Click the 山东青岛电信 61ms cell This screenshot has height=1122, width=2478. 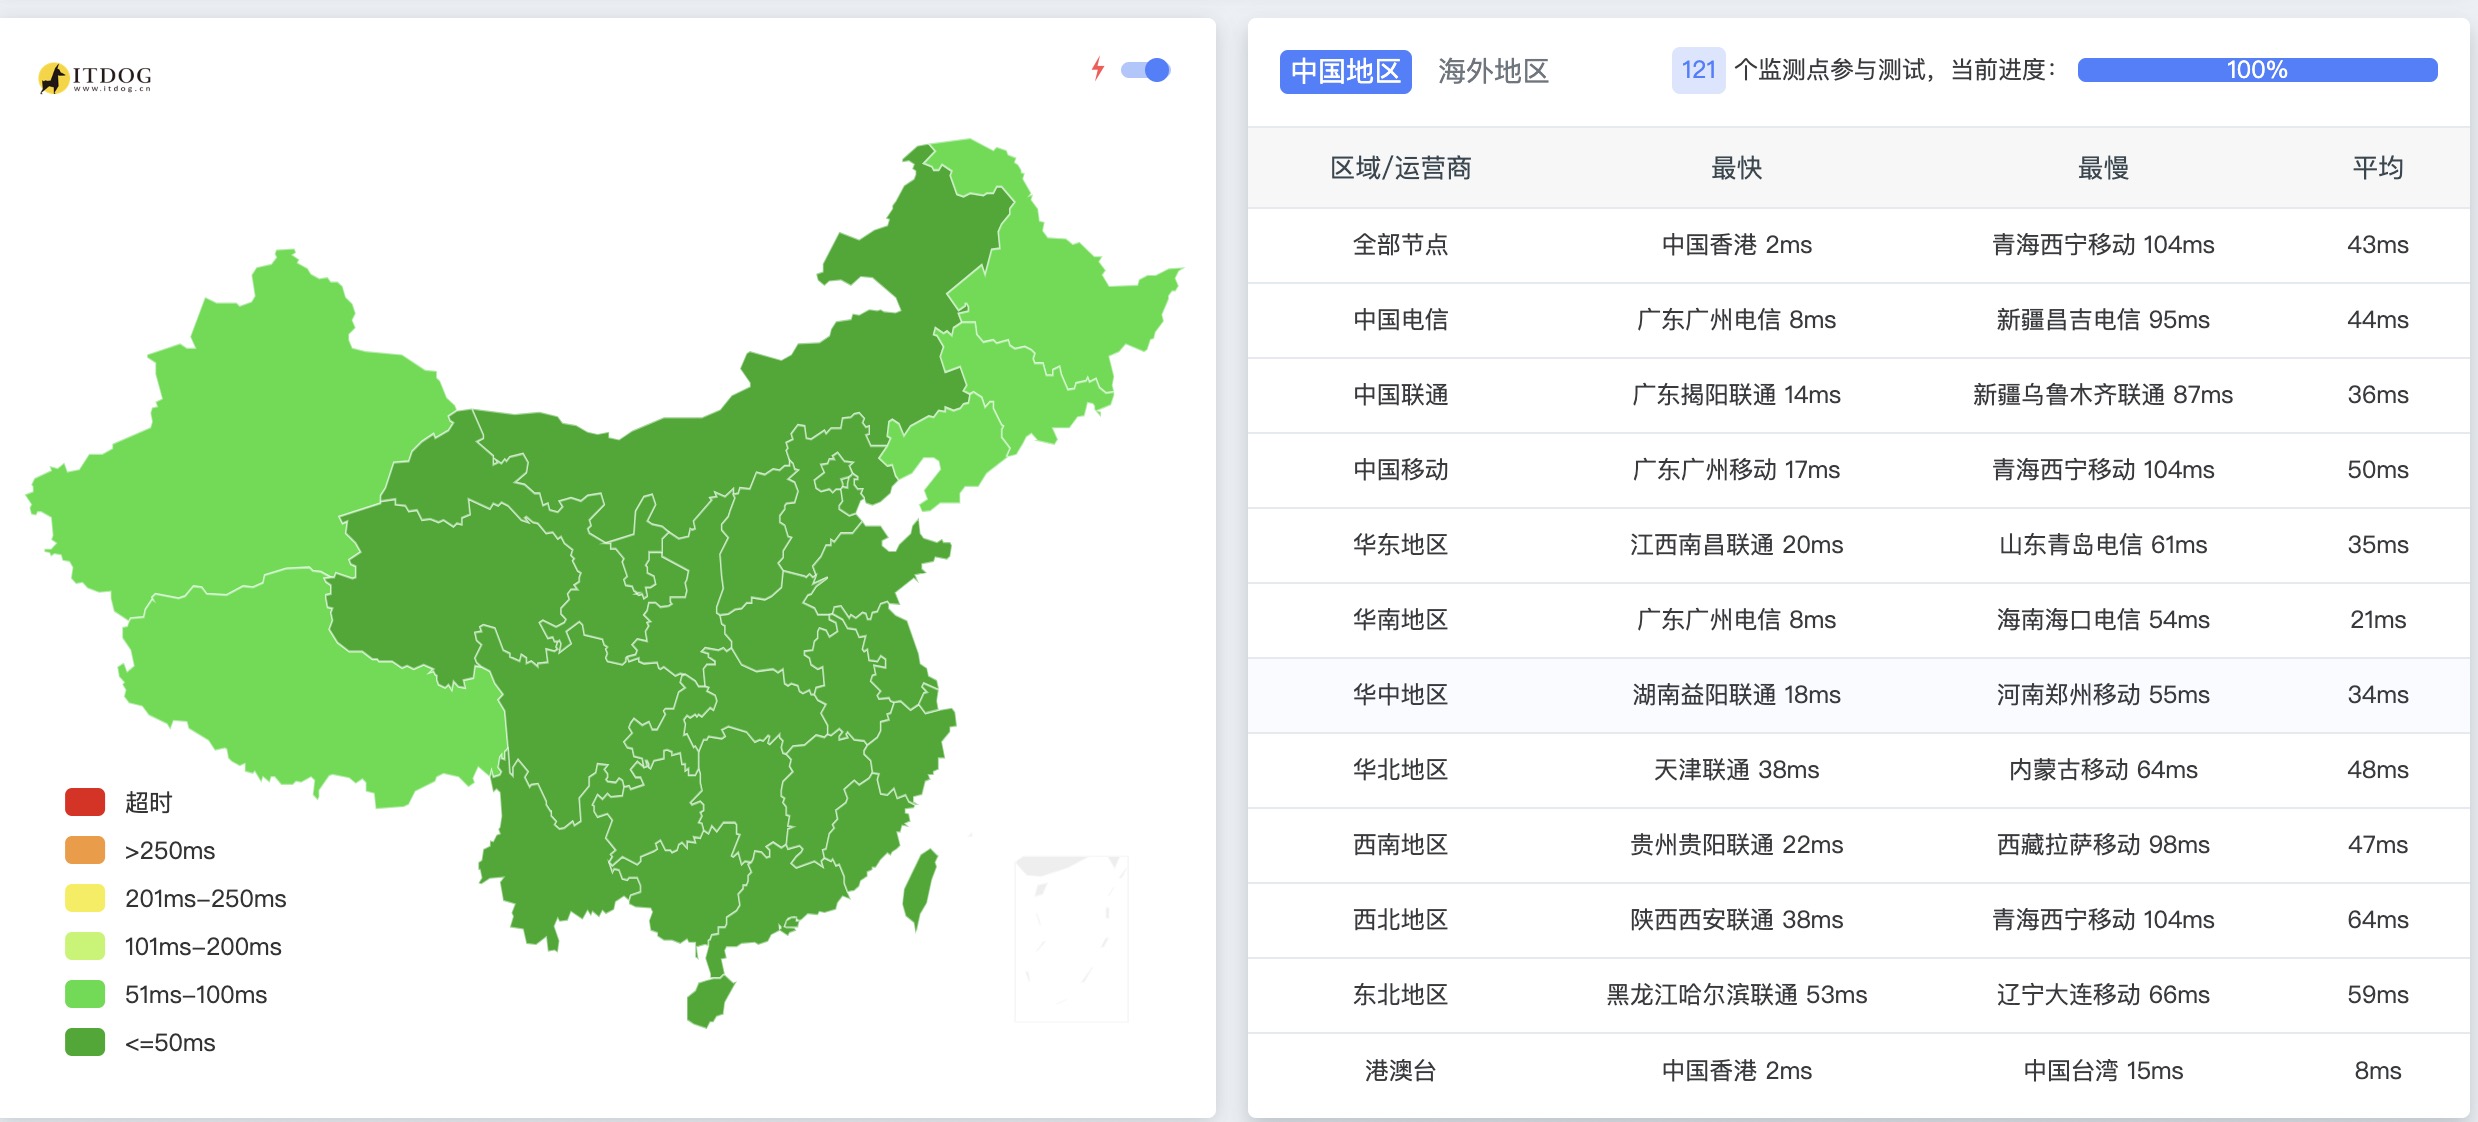coord(2103,545)
